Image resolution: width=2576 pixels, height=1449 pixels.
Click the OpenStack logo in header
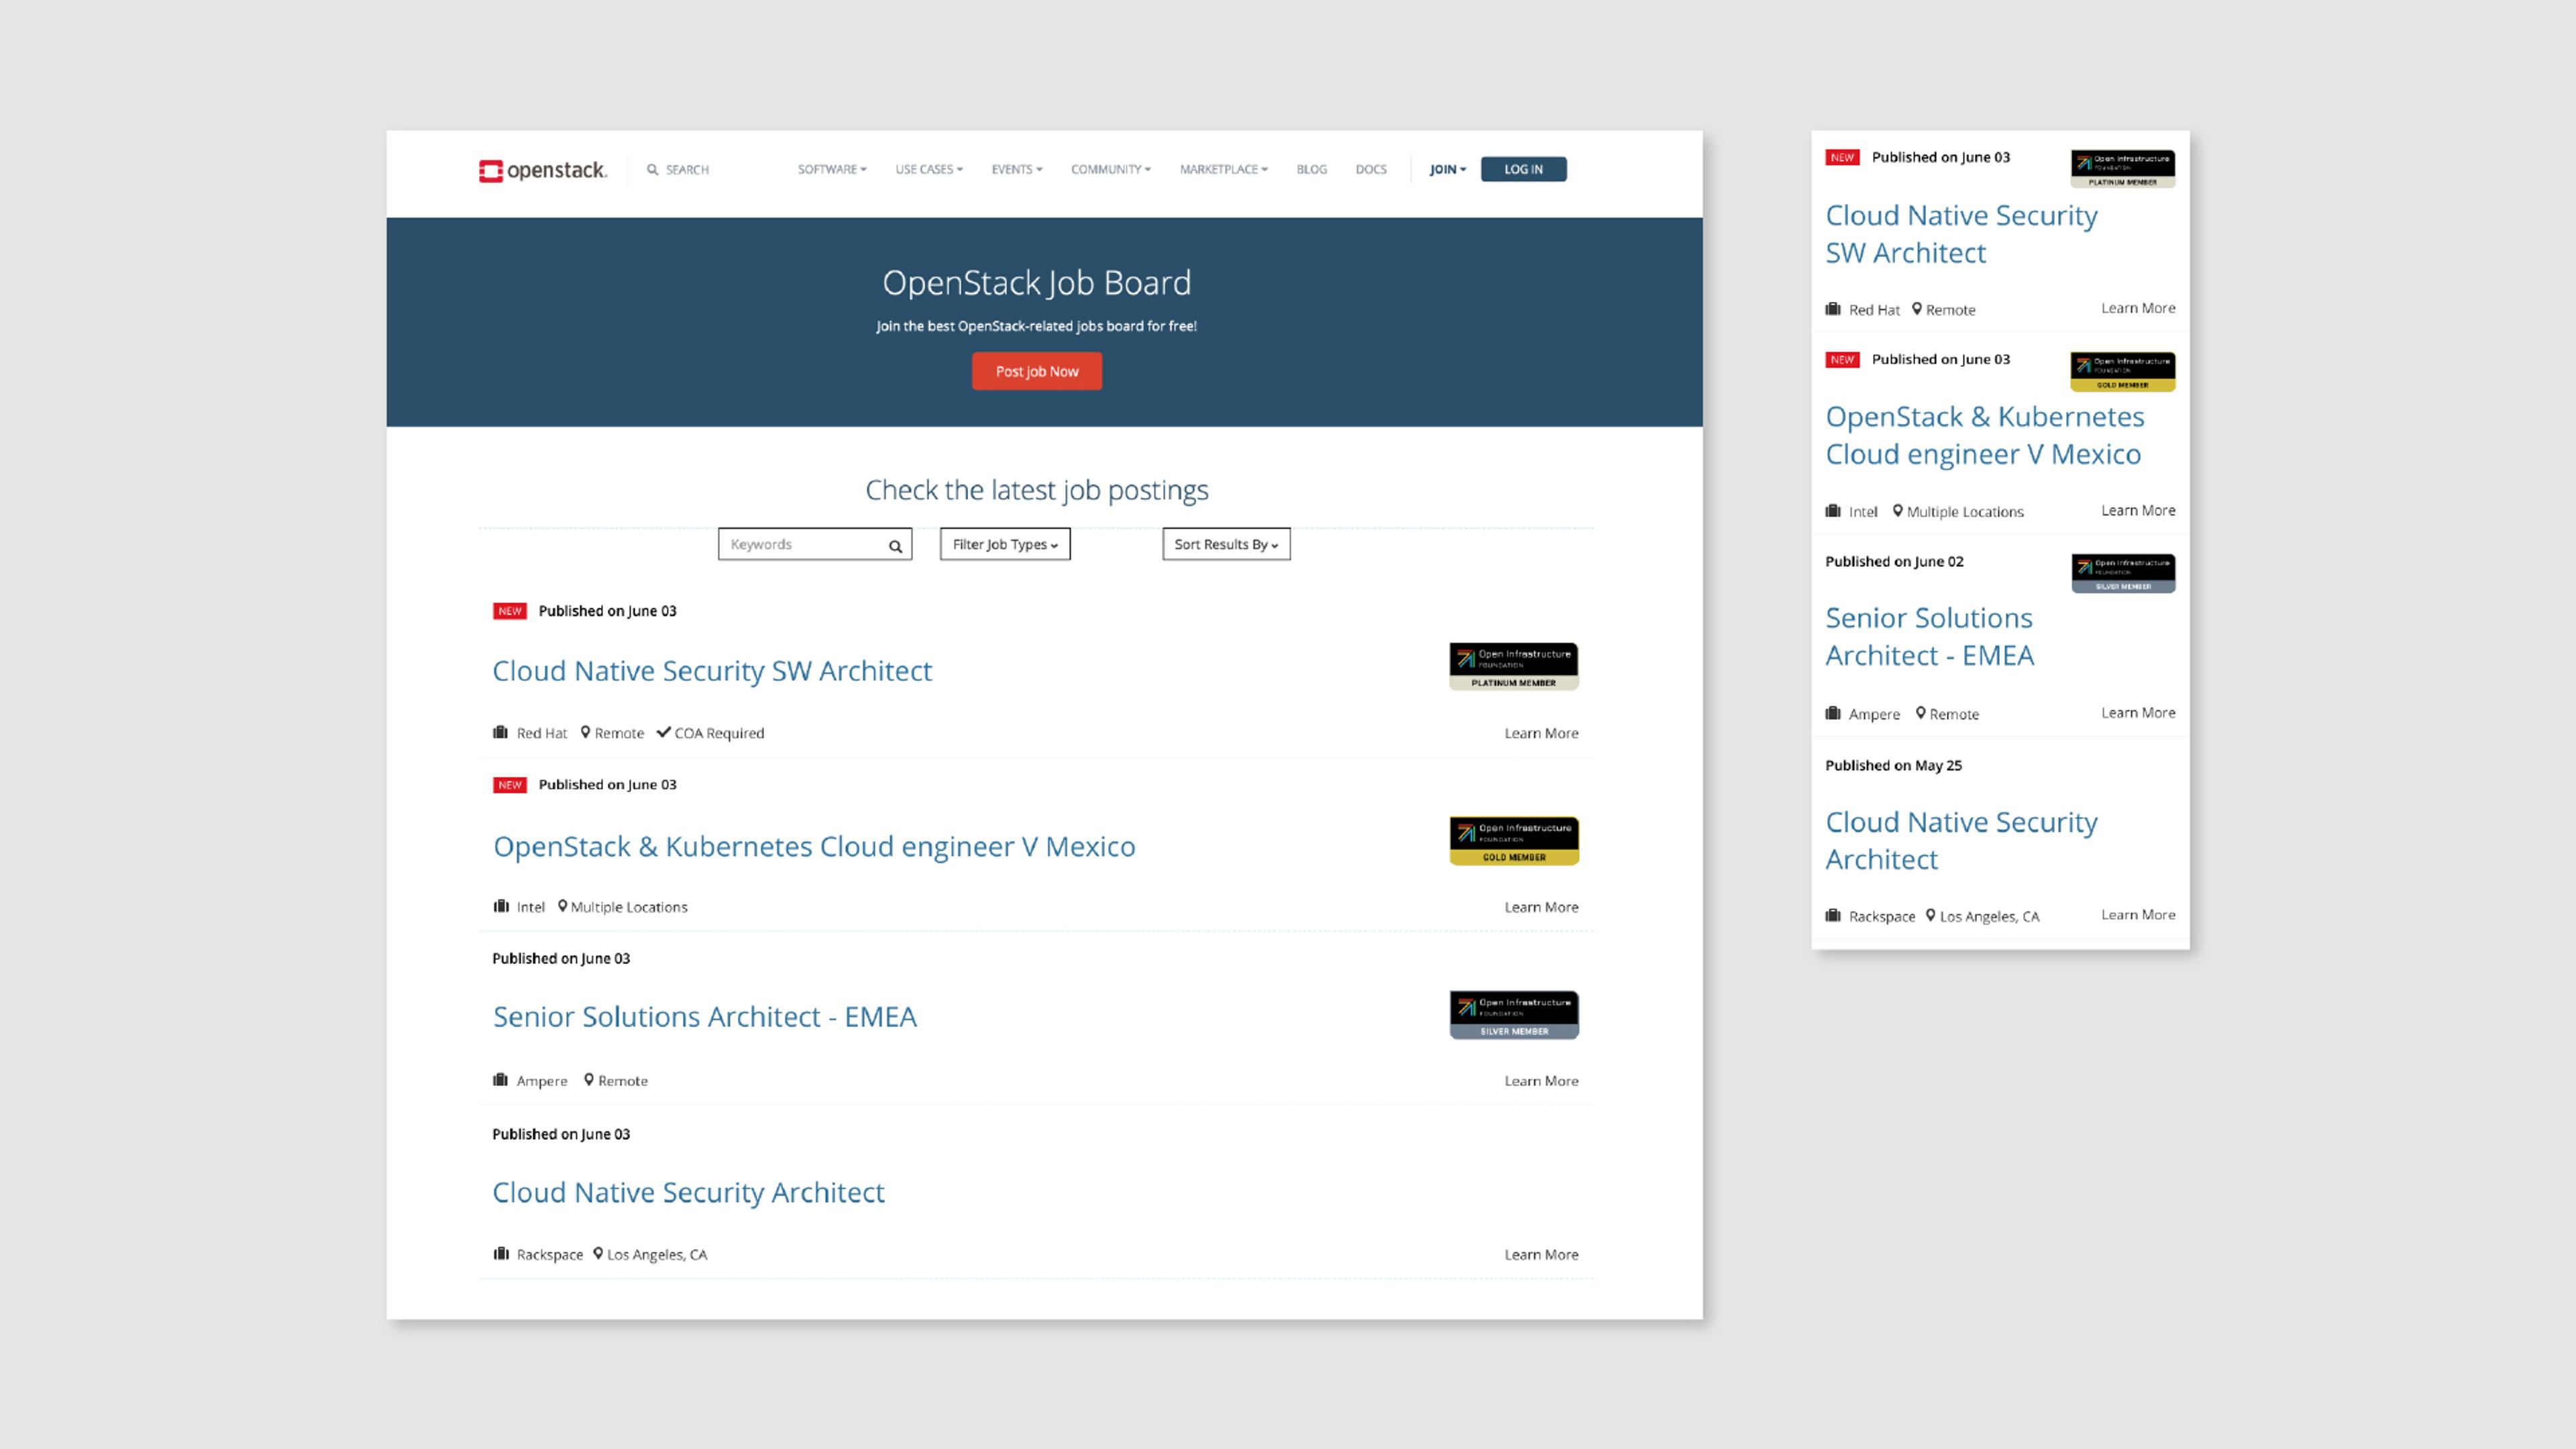tap(542, 170)
